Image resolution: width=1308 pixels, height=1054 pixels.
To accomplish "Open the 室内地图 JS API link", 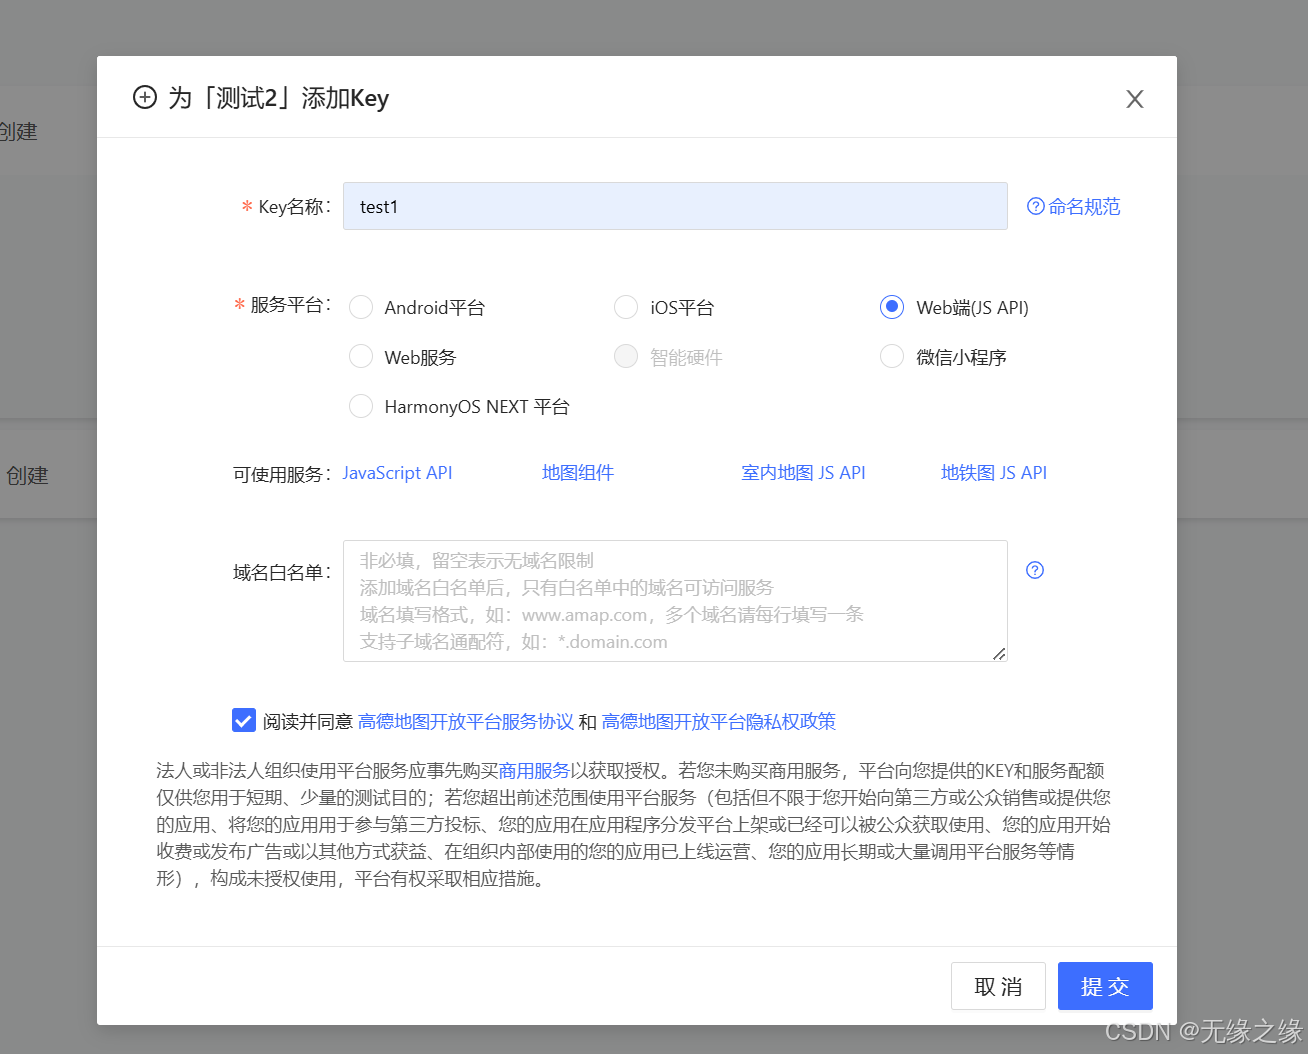I will tap(803, 473).
